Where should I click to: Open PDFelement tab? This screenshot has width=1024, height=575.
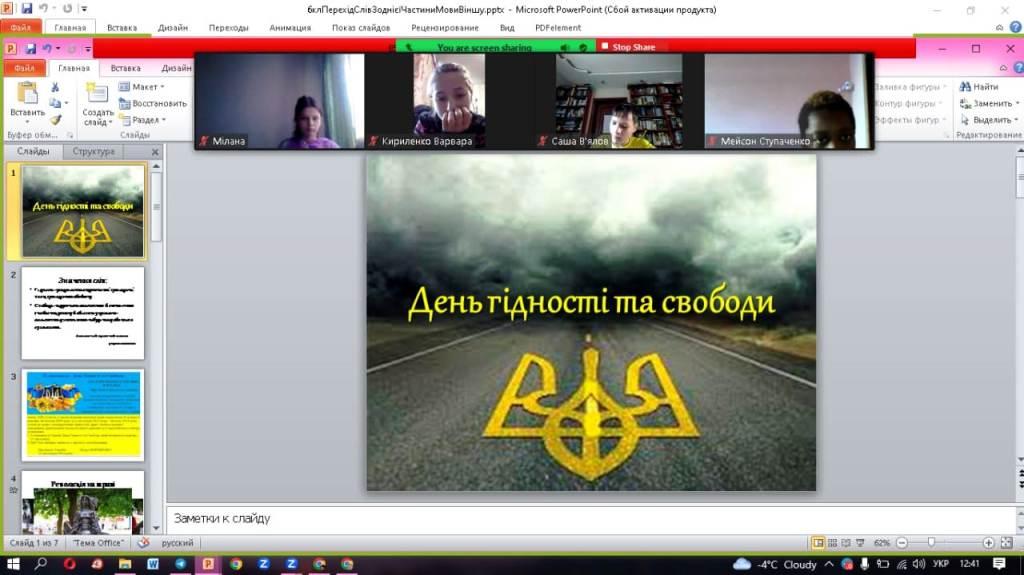tap(557, 27)
